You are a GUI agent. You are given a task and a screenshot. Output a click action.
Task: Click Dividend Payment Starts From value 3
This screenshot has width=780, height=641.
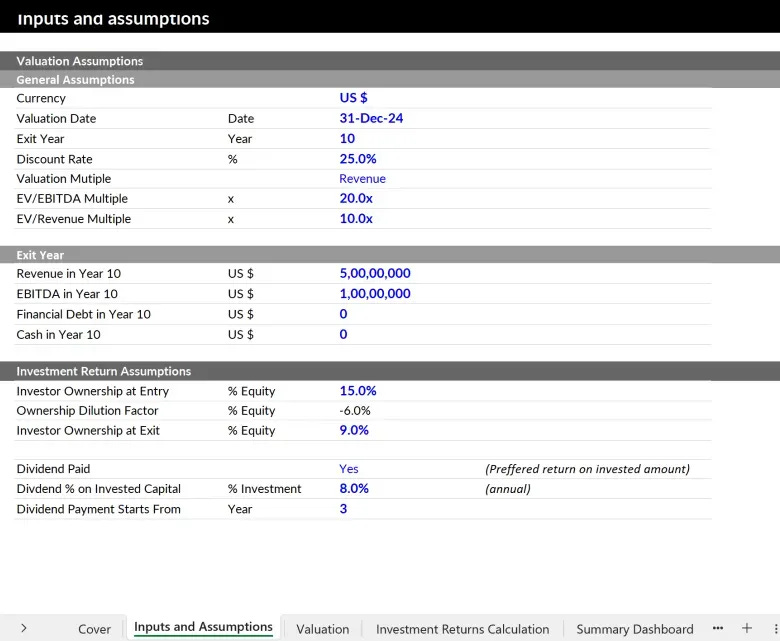click(x=343, y=509)
